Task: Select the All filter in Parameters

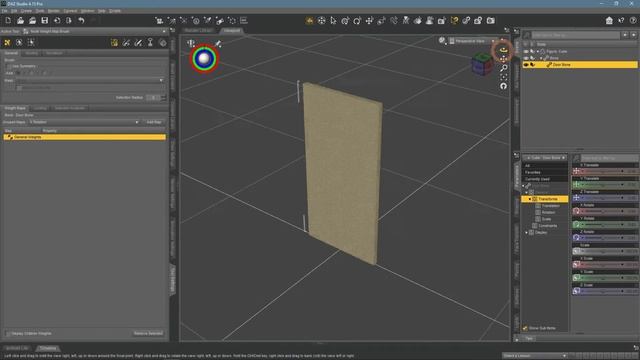Action: pyautogui.click(x=544, y=166)
